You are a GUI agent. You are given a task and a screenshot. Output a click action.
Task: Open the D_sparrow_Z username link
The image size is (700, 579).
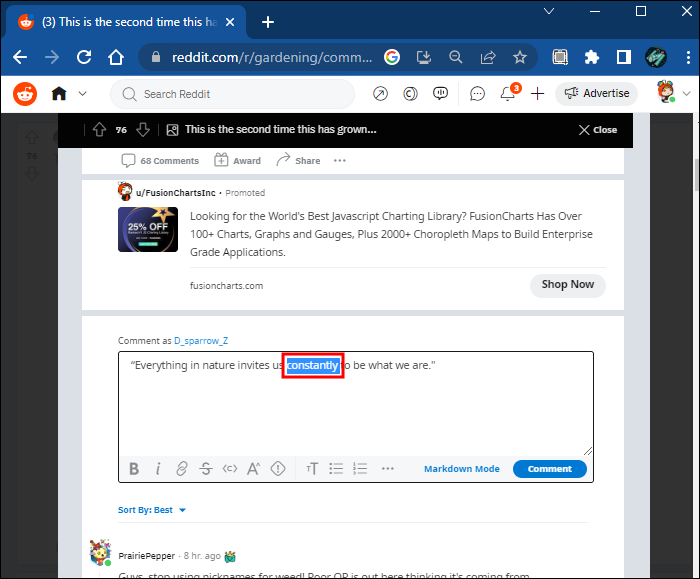point(201,341)
